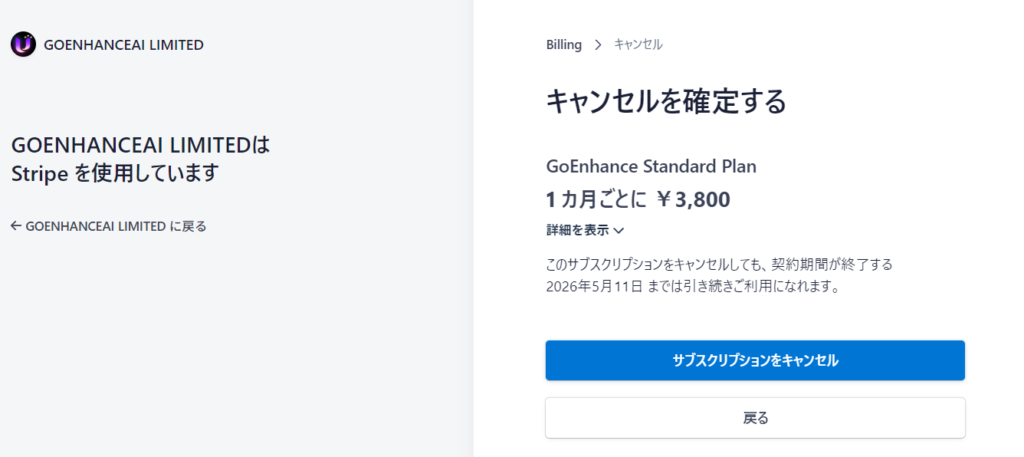Click the GoEnhance purple logo icon
The height and width of the screenshot is (457, 1024).
23,44
